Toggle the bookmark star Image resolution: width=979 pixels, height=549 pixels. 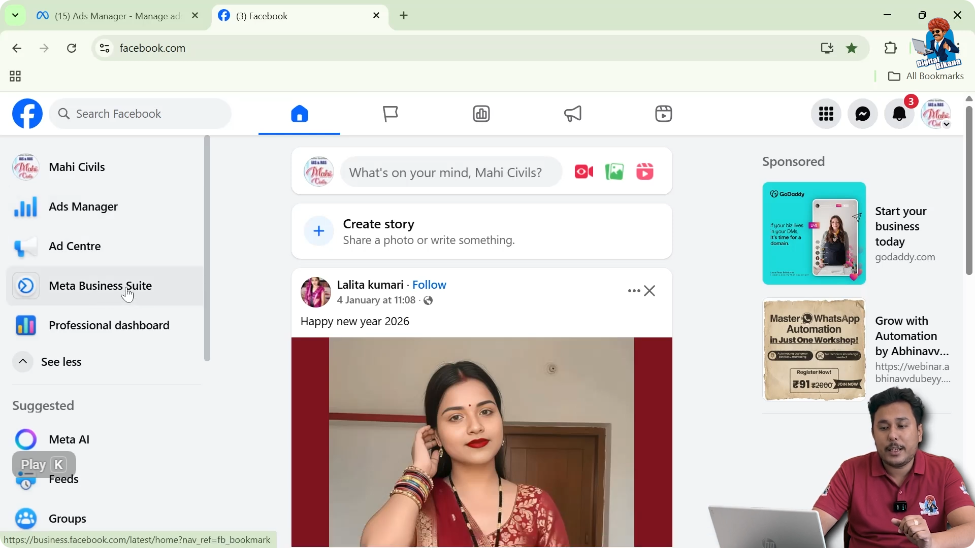click(852, 48)
